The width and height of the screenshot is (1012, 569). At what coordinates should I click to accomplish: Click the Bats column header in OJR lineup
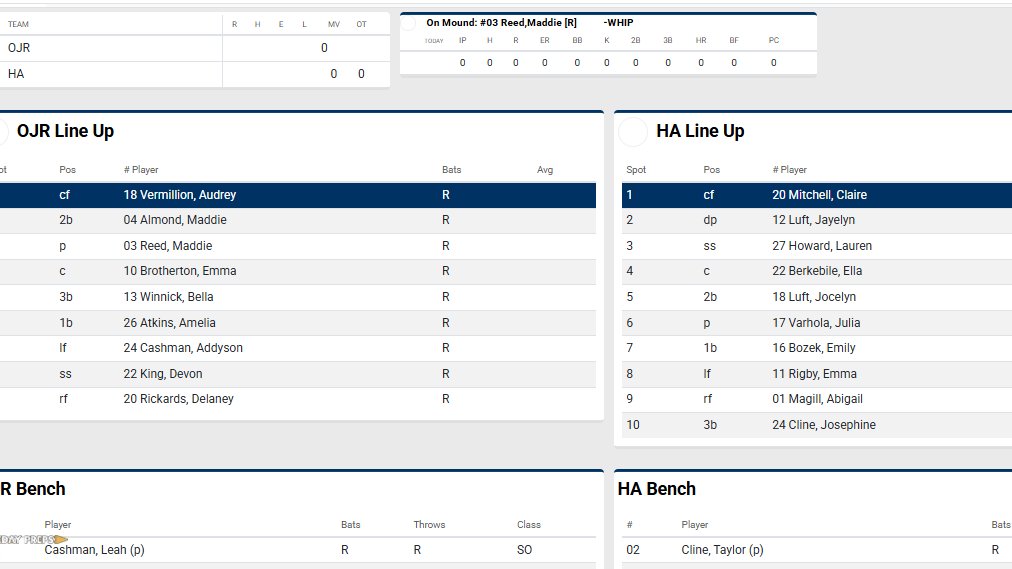pos(452,170)
